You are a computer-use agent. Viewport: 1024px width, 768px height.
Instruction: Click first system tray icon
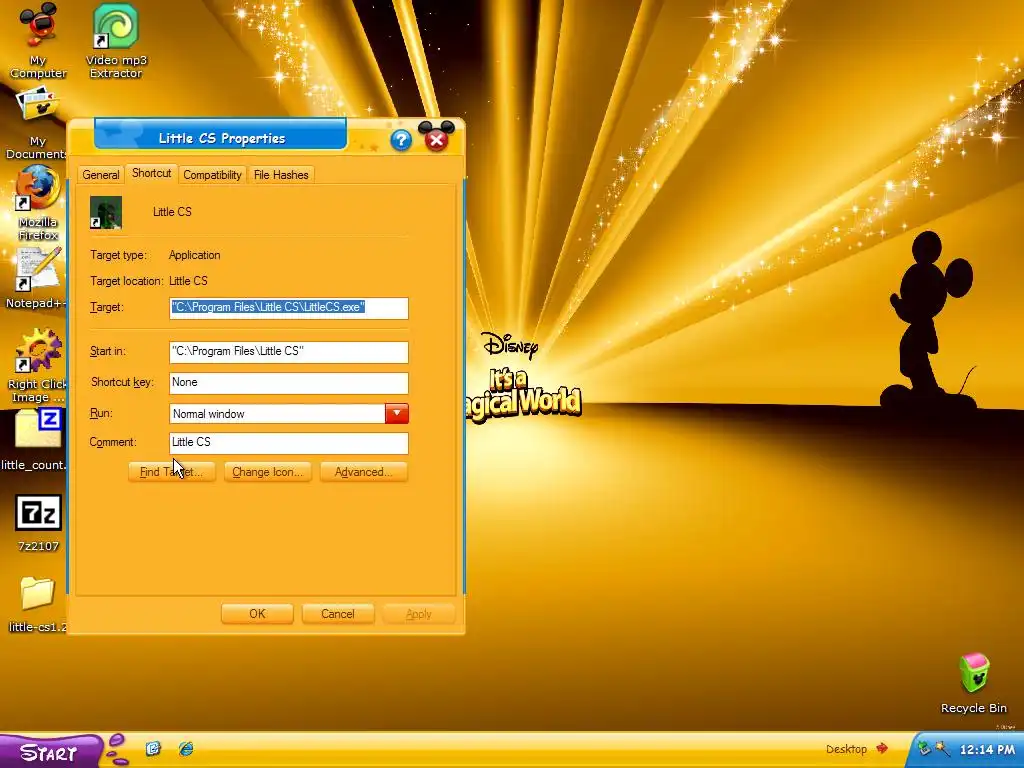tap(924, 748)
